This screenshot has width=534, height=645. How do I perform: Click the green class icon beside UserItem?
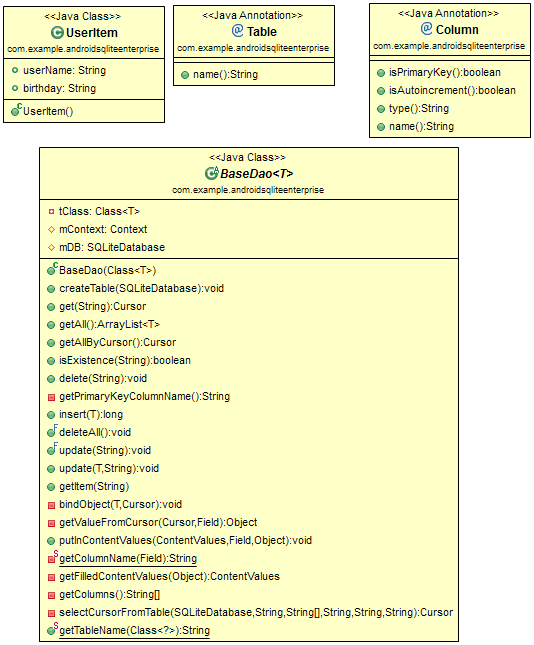57,32
